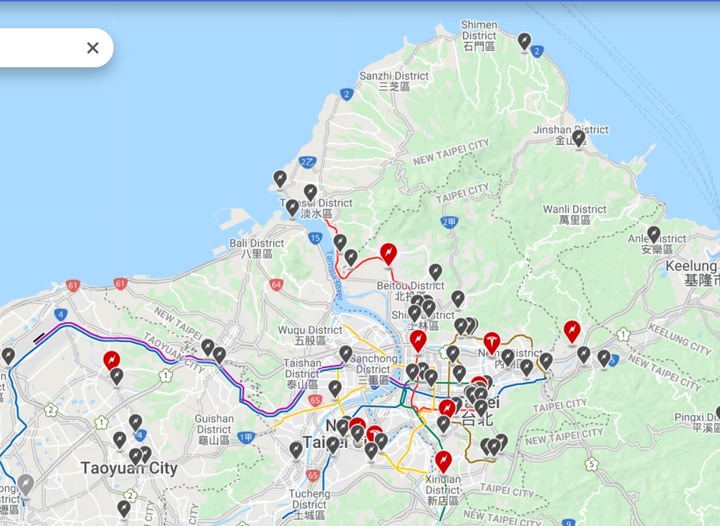Open the red charger pin in northern Taoyuan
The width and height of the screenshot is (720, 526).
(x=112, y=361)
